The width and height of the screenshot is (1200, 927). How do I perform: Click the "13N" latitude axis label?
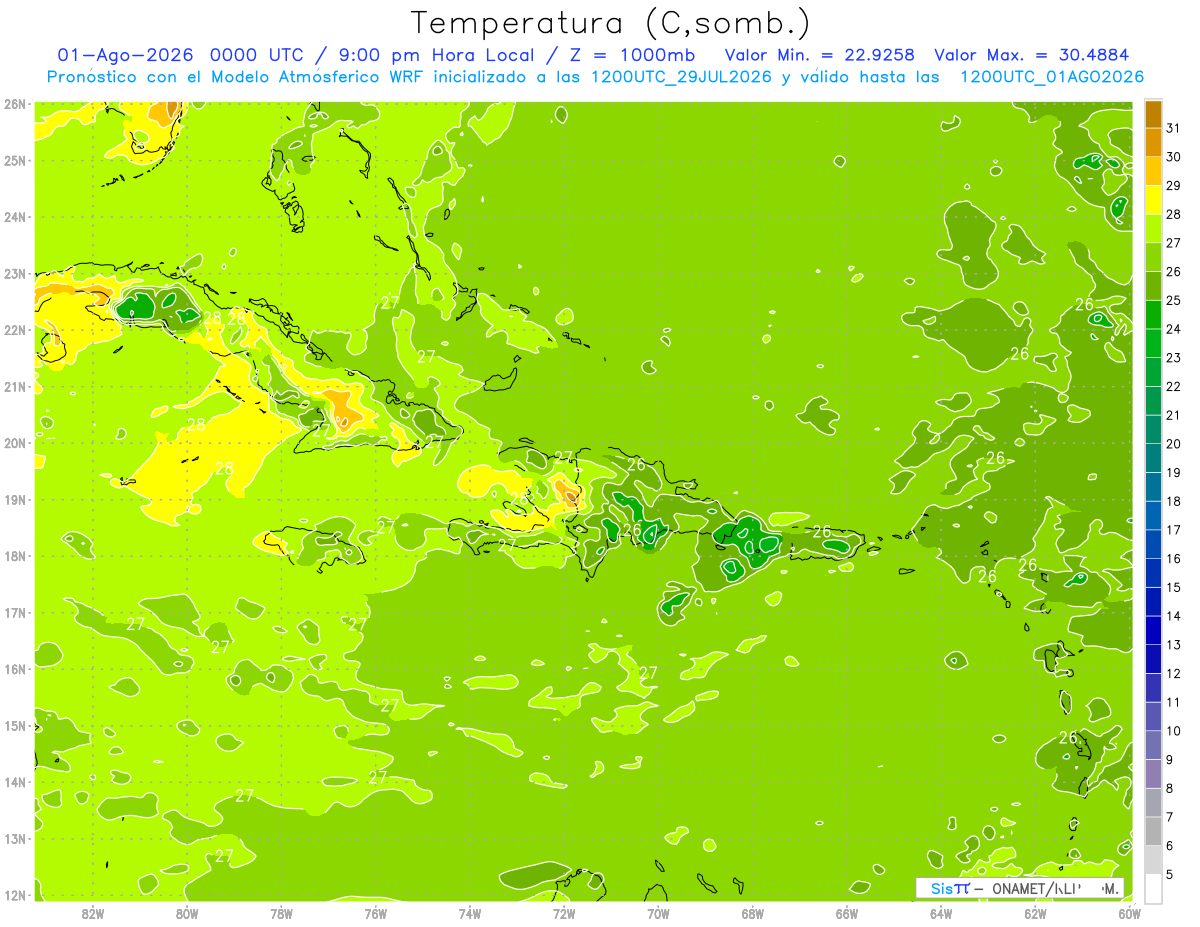pyautogui.click(x=15, y=838)
